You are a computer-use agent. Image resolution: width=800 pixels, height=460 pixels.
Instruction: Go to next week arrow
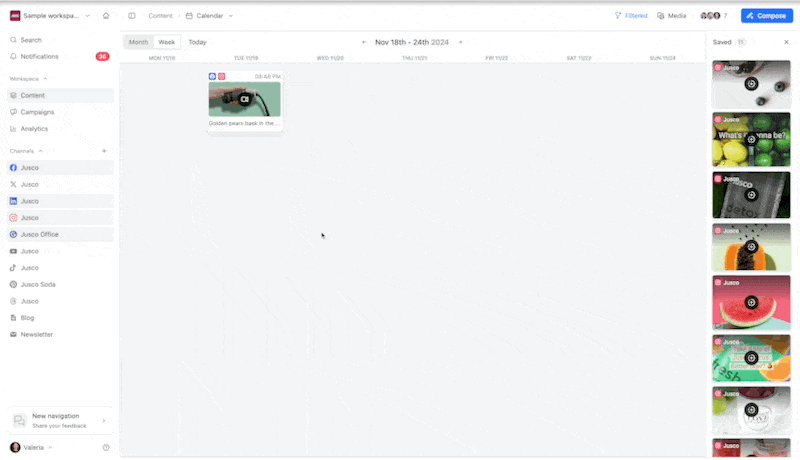click(x=460, y=42)
